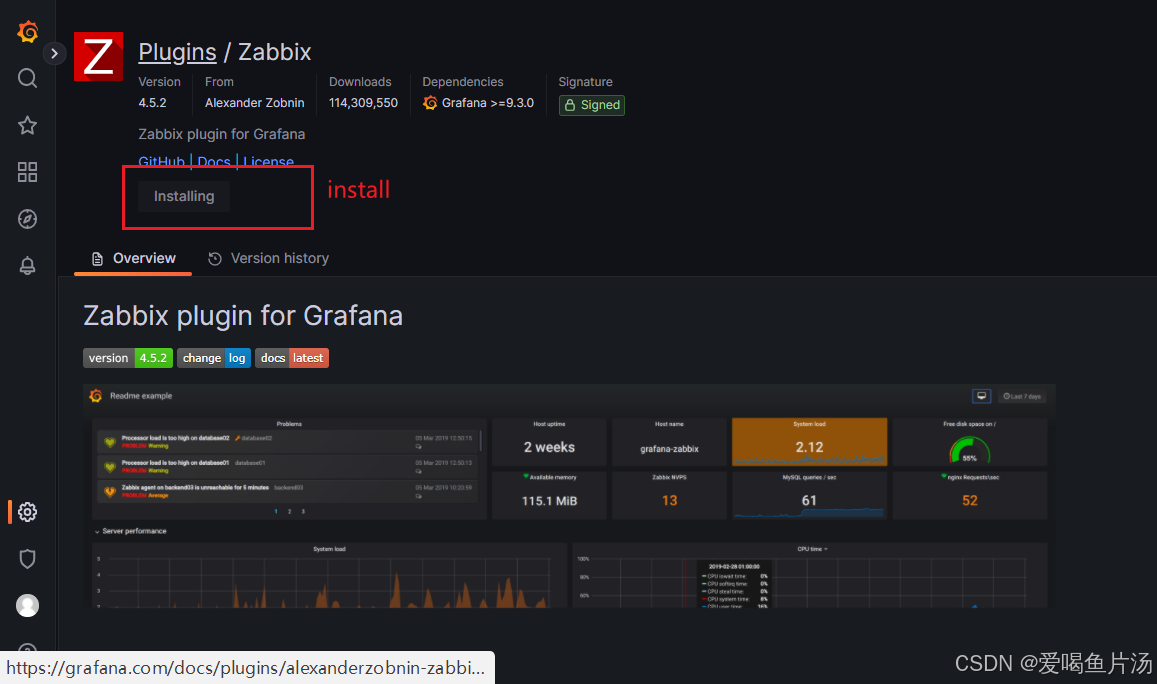
Task: Click the author name Alexander Zobnin
Action: pos(255,103)
